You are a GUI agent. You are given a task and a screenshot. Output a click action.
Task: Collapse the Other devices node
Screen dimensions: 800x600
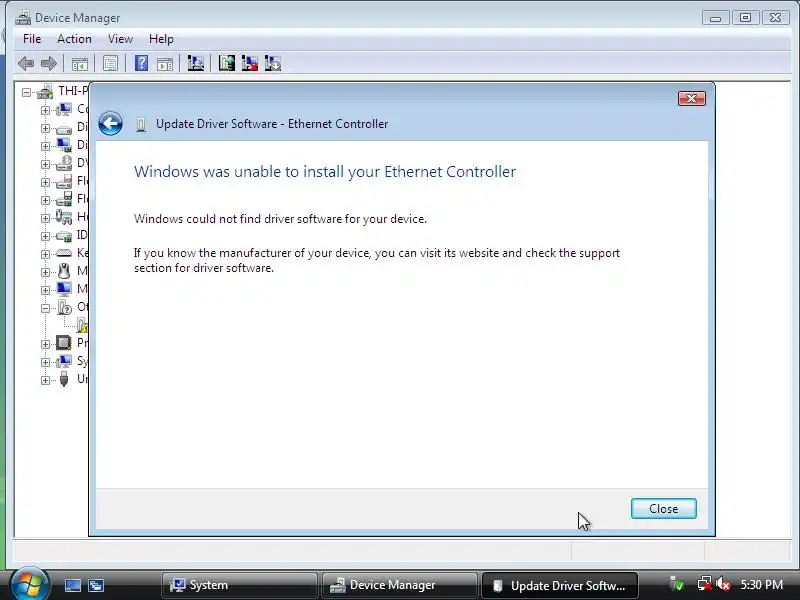coord(45,308)
